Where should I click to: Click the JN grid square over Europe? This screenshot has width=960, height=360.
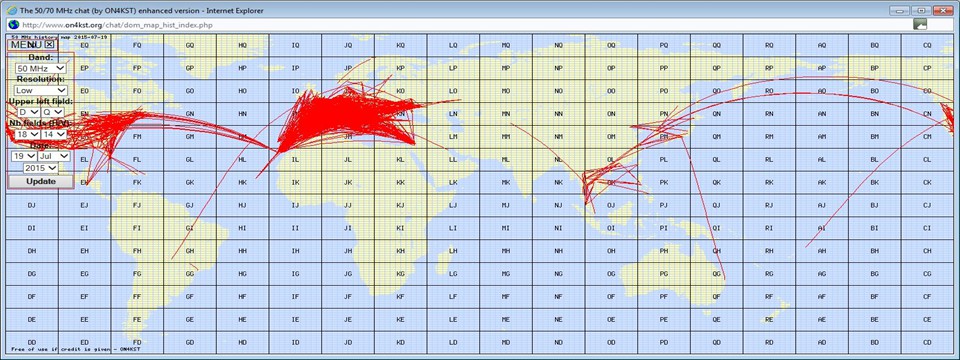tap(348, 114)
